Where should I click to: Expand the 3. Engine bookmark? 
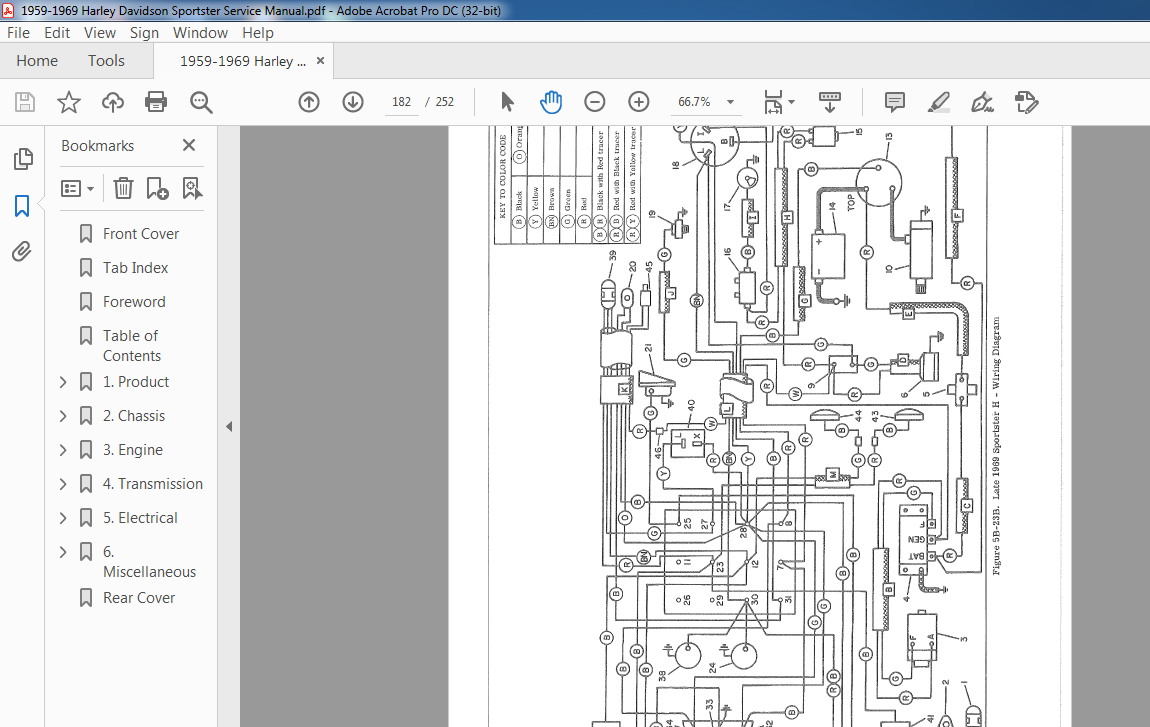point(63,450)
